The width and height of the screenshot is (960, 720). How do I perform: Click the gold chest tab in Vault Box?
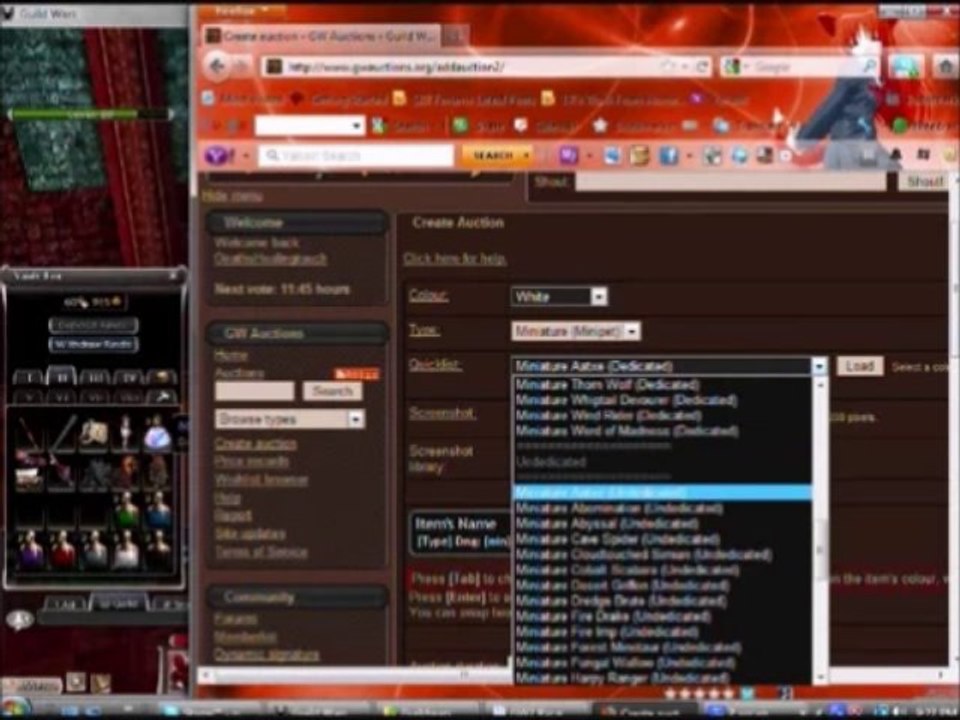click(x=161, y=377)
